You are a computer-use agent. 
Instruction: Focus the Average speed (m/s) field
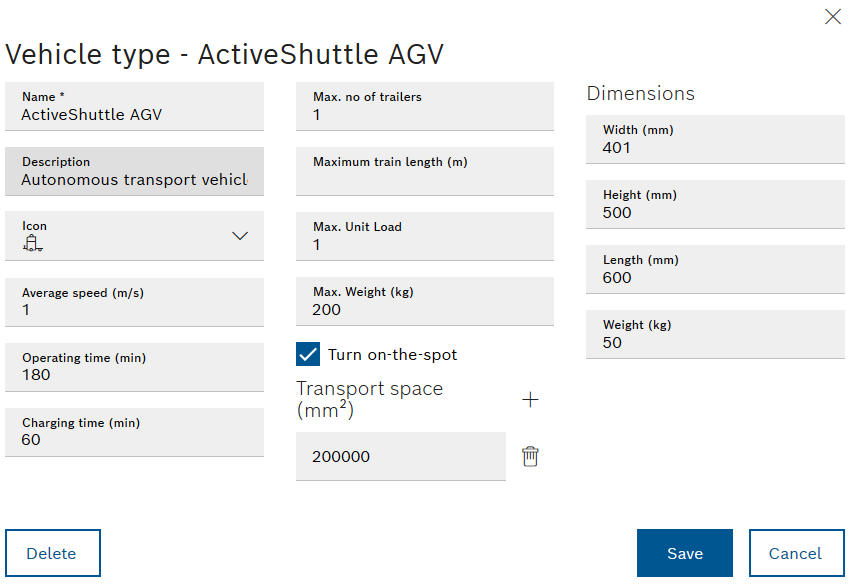coord(134,310)
